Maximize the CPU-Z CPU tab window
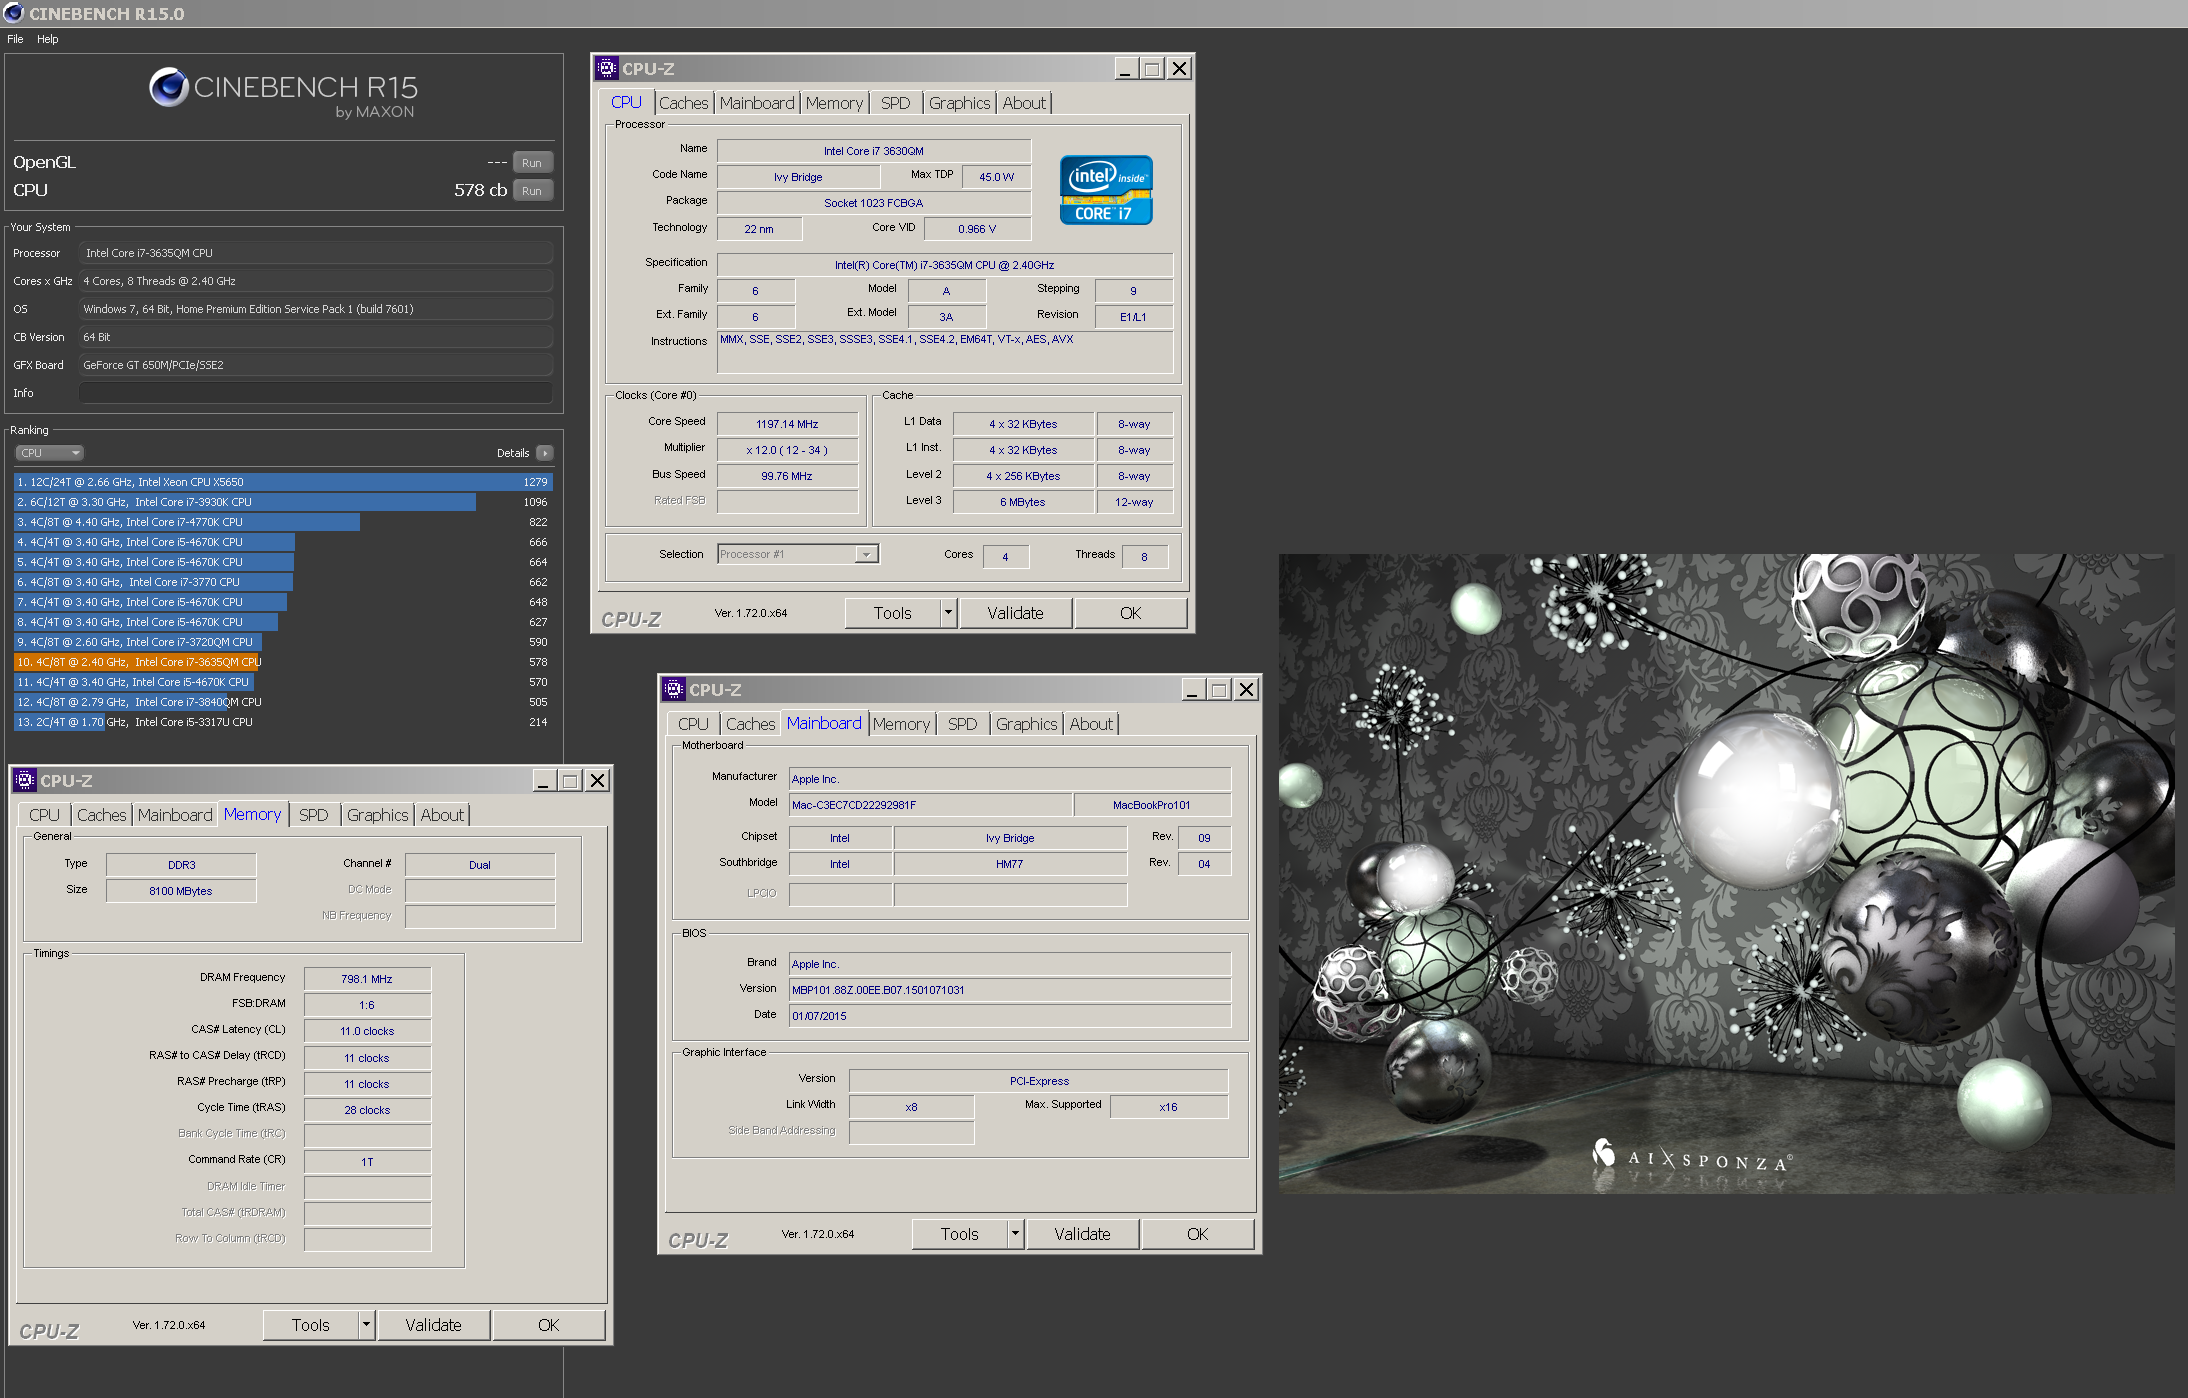2188x1398 pixels. coord(1152,68)
